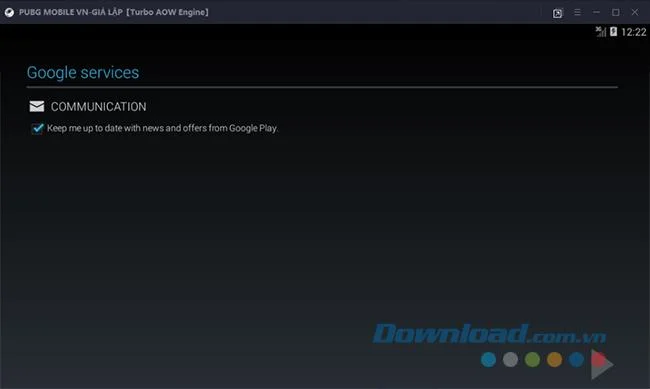Click the 12:22 clock in the status bar

click(x=633, y=32)
